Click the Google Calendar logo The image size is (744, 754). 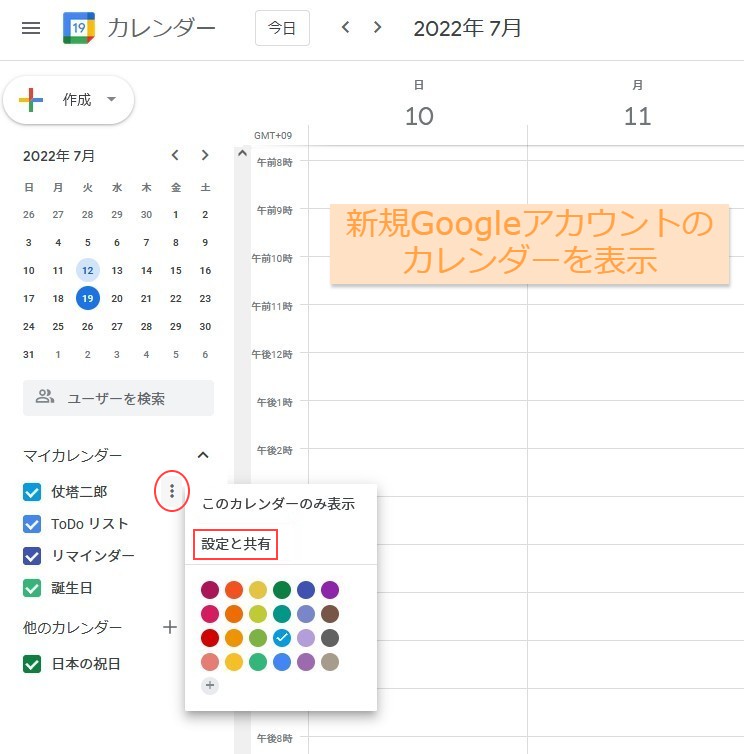(x=79, y=28)
